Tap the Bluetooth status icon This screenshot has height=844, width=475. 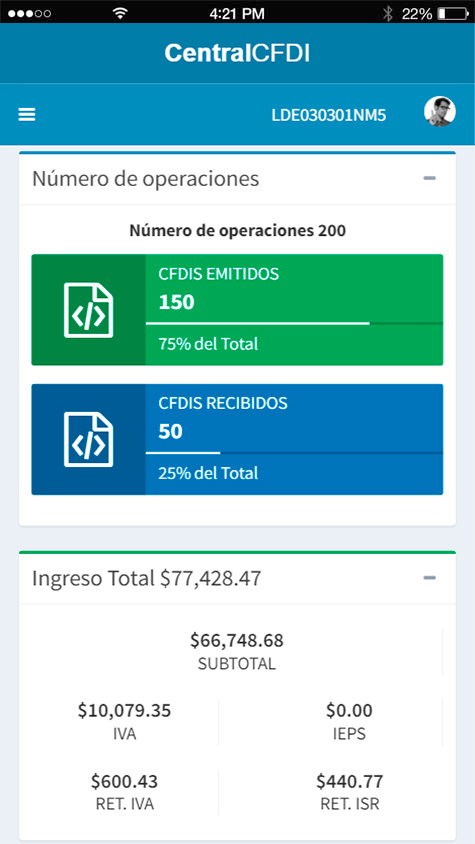[x=387, y=13]
